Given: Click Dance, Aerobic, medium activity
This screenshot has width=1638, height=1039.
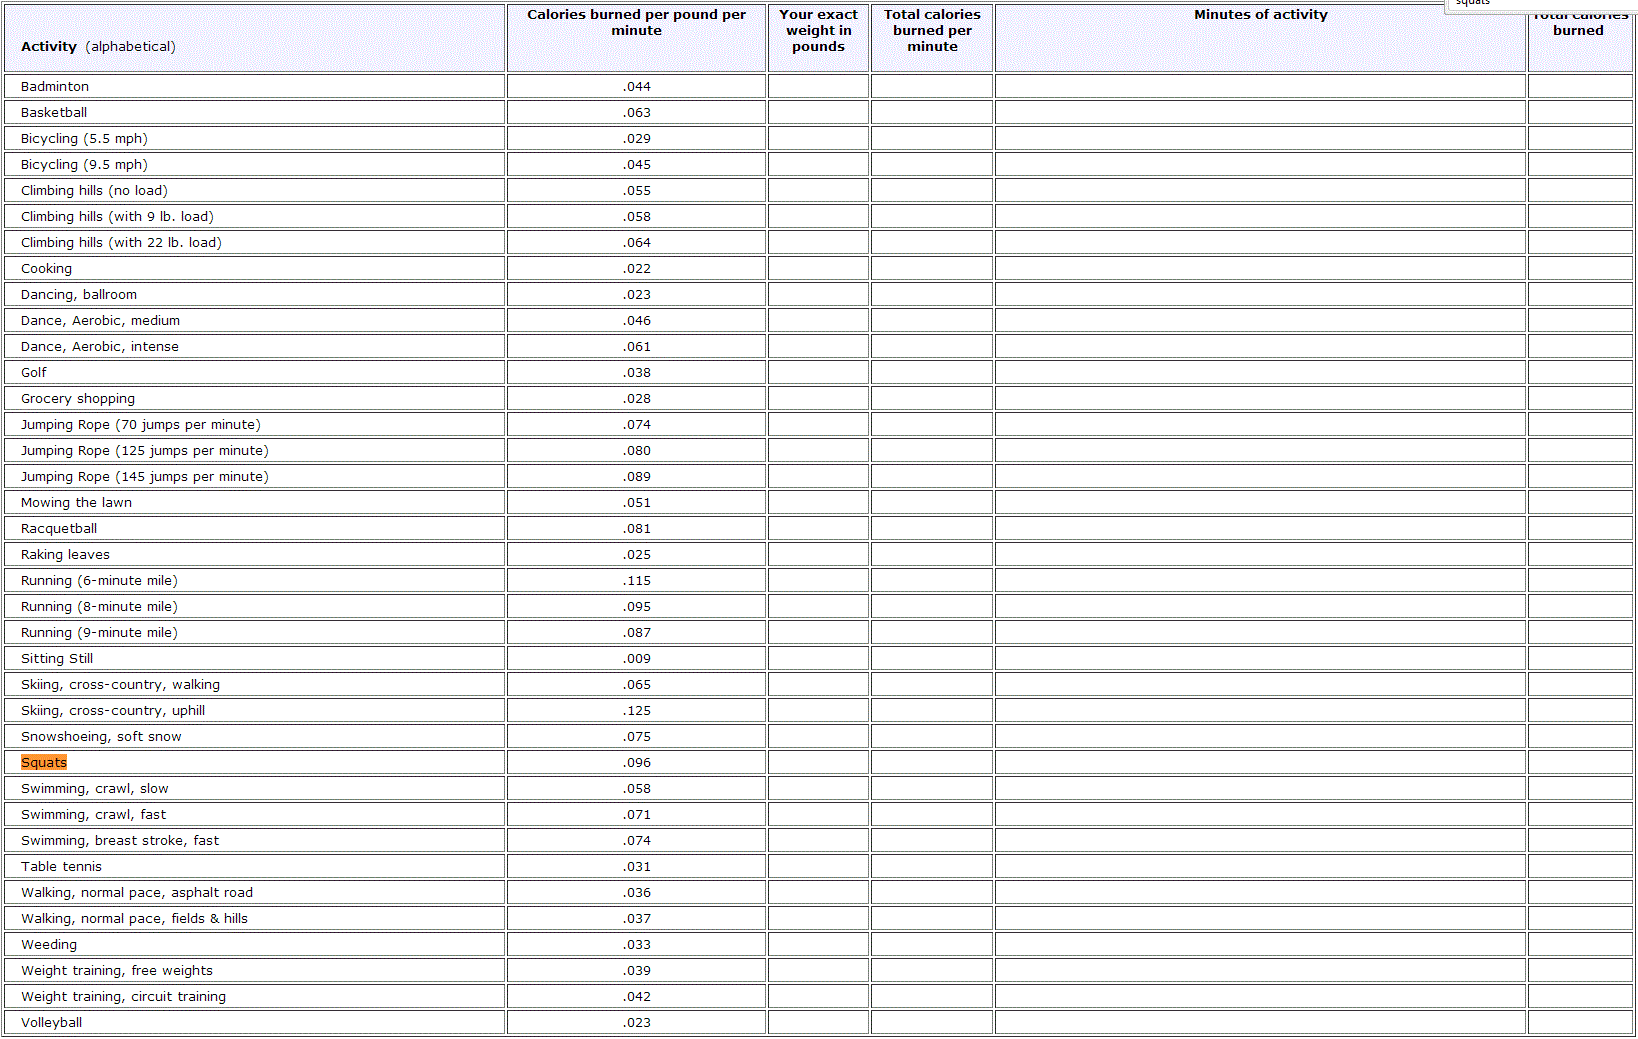Looking at the screenshot, I should (x=100, y=320).
